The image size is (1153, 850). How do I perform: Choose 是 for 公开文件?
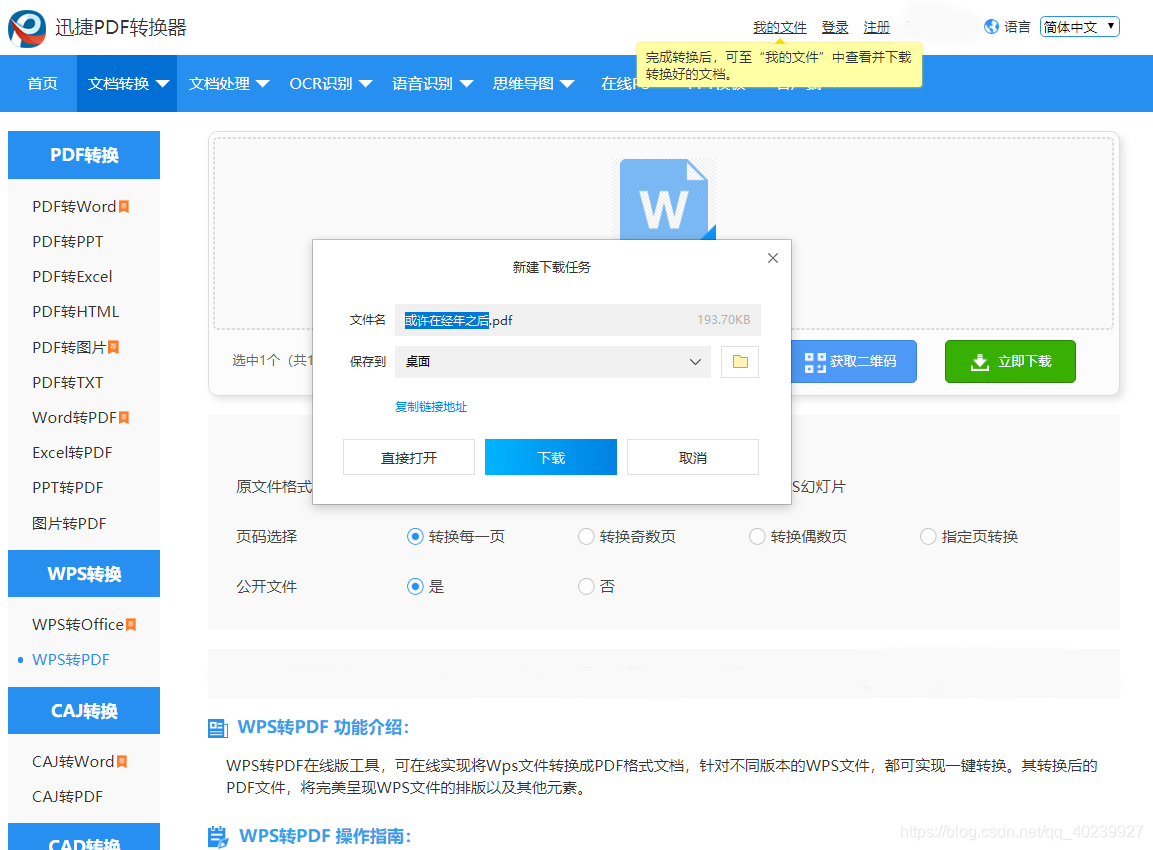(x=415, y=587)
